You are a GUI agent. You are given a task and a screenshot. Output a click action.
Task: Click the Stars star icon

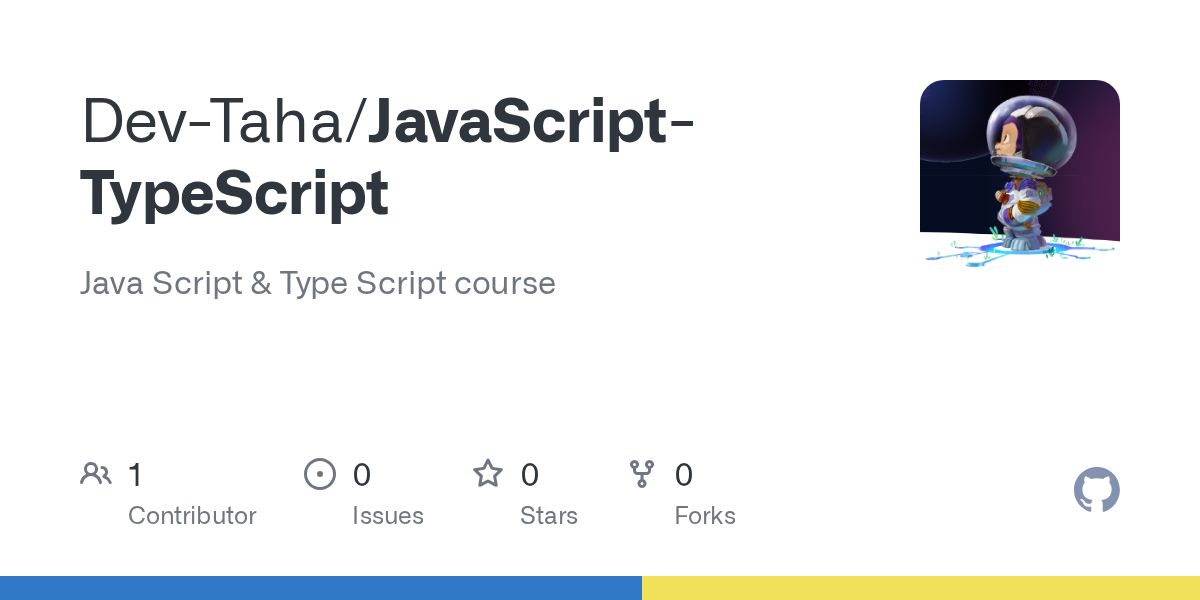[488, 474]
